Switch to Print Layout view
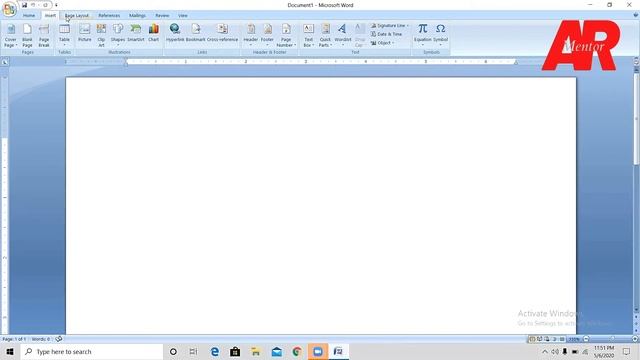Screen dimensions: 640x360 (x=532, y=339)
